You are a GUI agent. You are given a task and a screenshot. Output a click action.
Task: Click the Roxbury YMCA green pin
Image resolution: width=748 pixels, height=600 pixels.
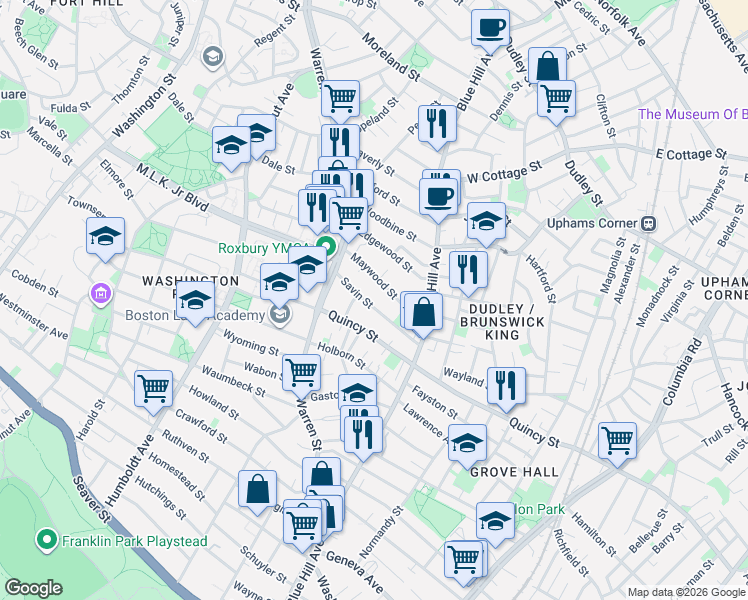click(x=327, y=247)
